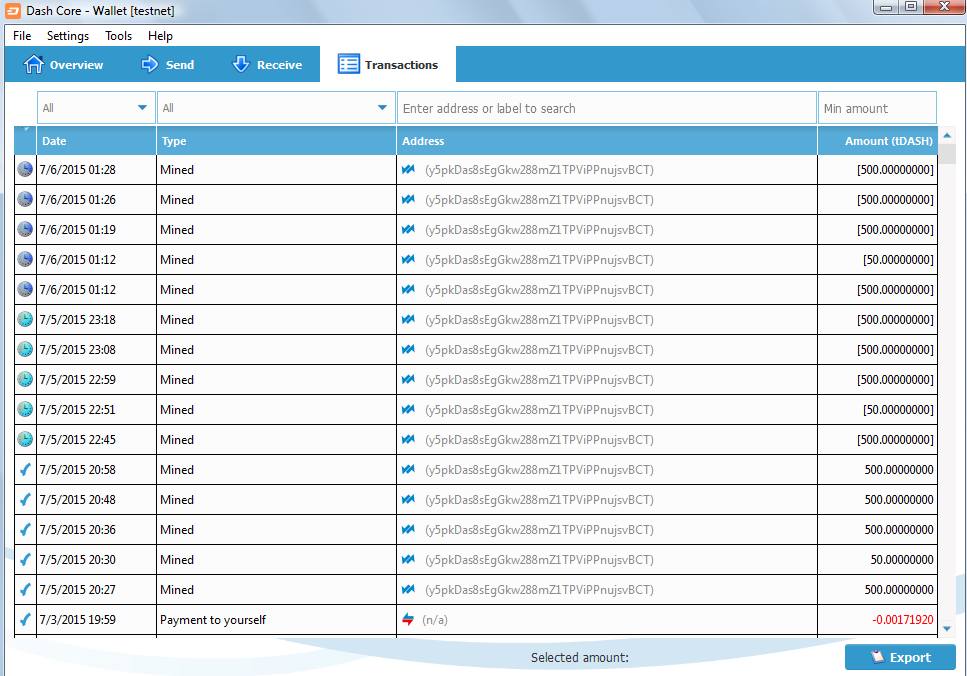Sort by the Amount (tDASH) column header

878,141
